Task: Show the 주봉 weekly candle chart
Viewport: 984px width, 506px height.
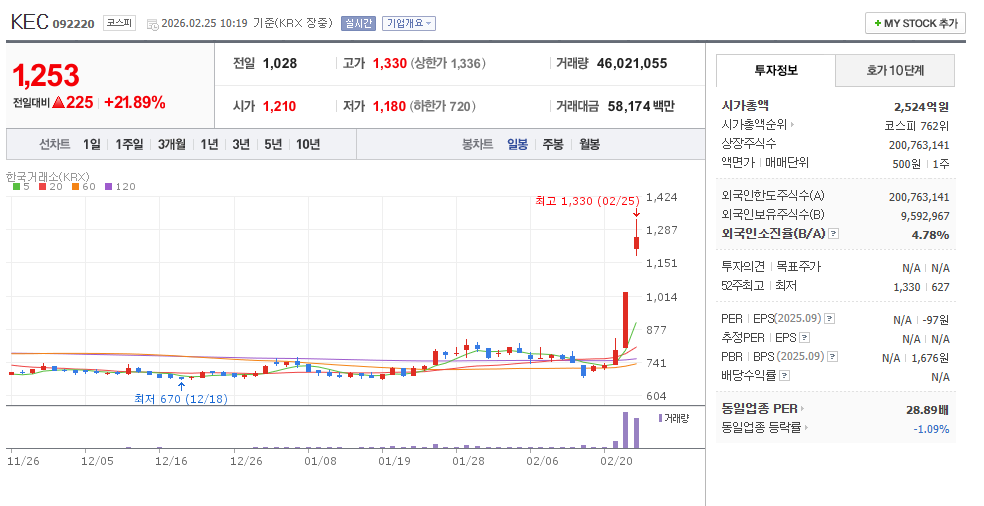Action: (x=553, y=144)
